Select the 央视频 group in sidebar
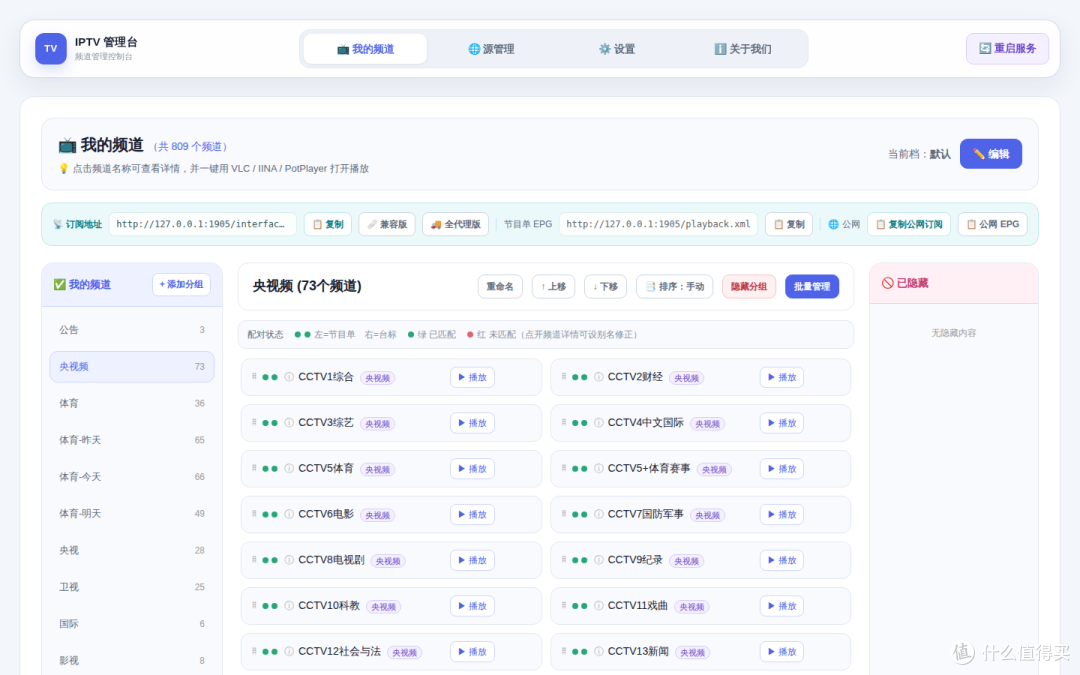 pyautogui.click(x=132, y=366)
